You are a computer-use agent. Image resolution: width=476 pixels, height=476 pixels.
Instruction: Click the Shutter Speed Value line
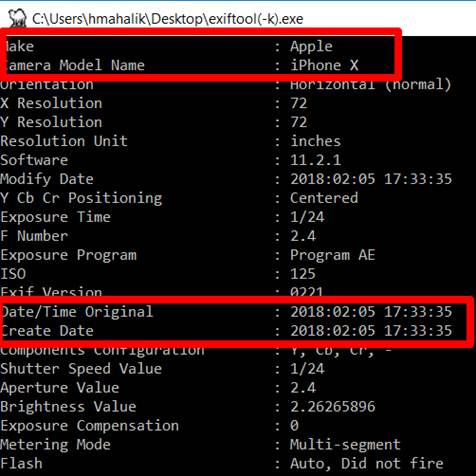tap(162, 369)
